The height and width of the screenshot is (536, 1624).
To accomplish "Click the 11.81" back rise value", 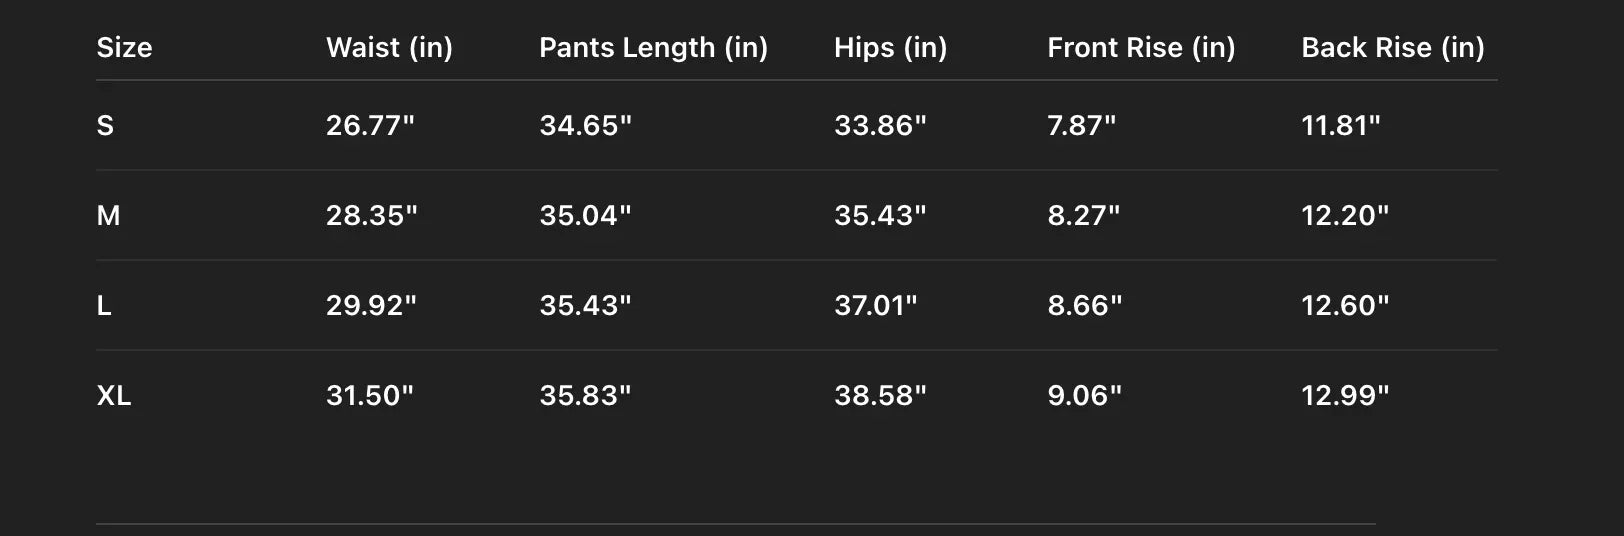I will [1340, 126].
